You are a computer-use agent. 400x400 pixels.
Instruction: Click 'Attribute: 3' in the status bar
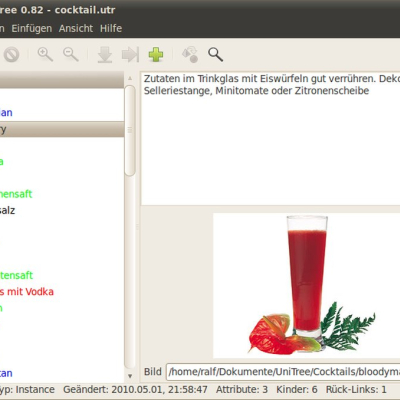coord(242,389)
